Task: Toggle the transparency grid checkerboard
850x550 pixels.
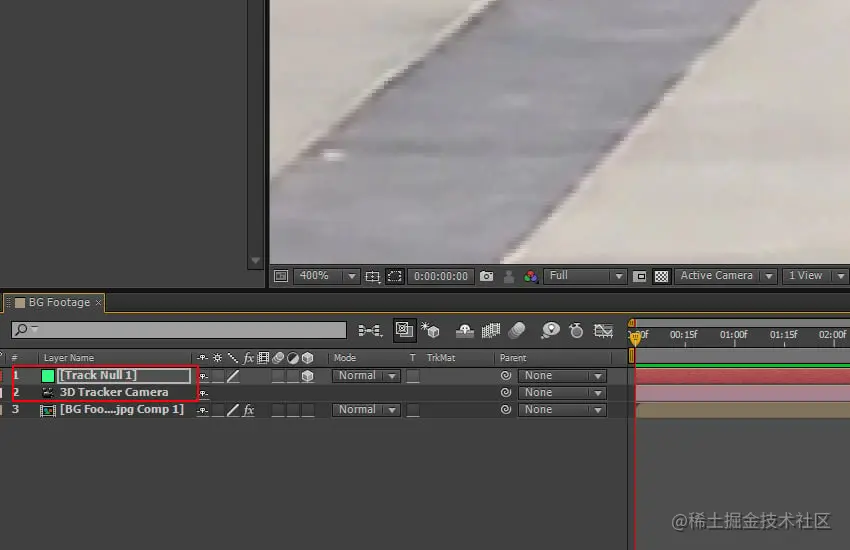Action: [x=661, y=276]
